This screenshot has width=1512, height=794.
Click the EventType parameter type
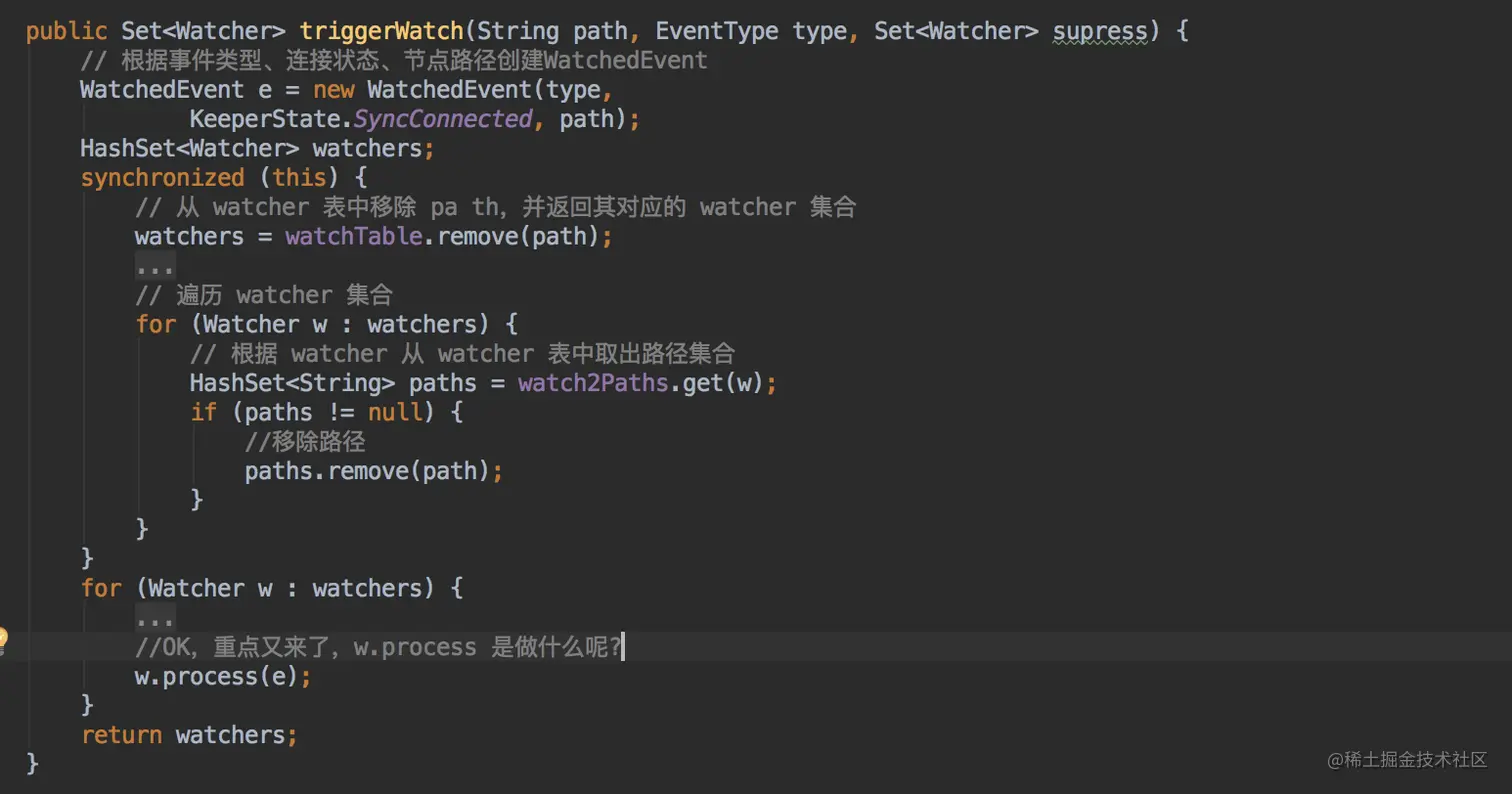point(716,31)
